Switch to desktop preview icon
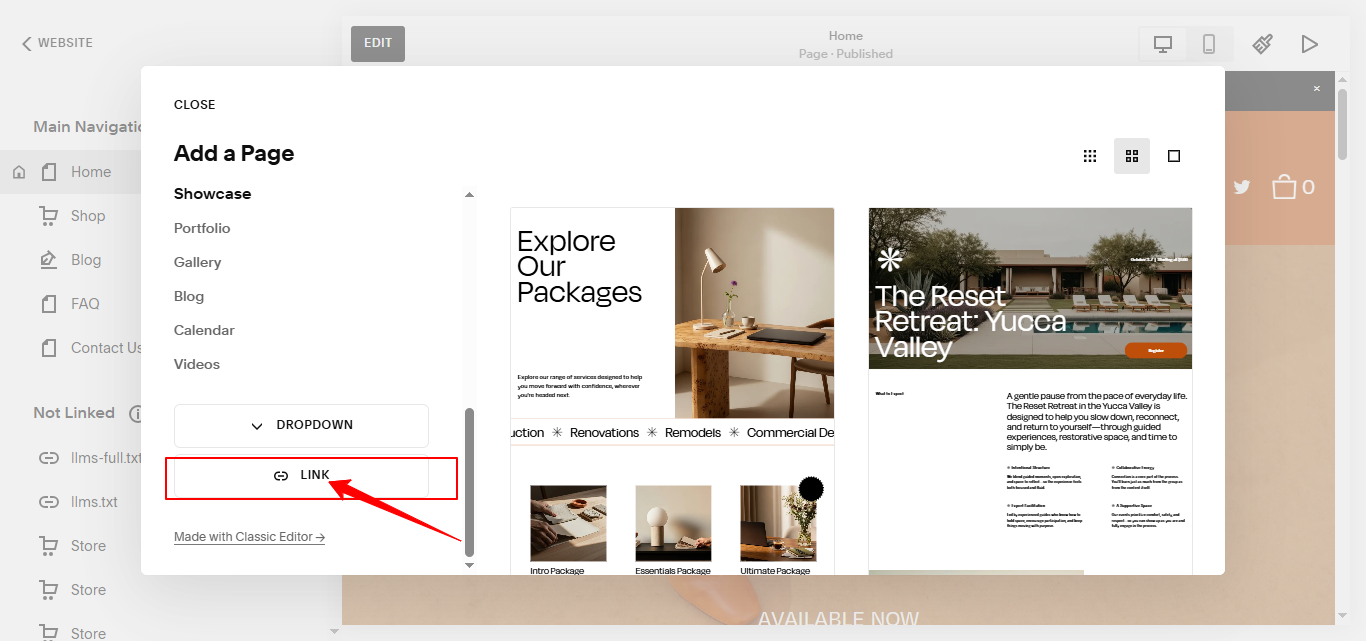This screenshot has width=1366, height=641. 1163,44
